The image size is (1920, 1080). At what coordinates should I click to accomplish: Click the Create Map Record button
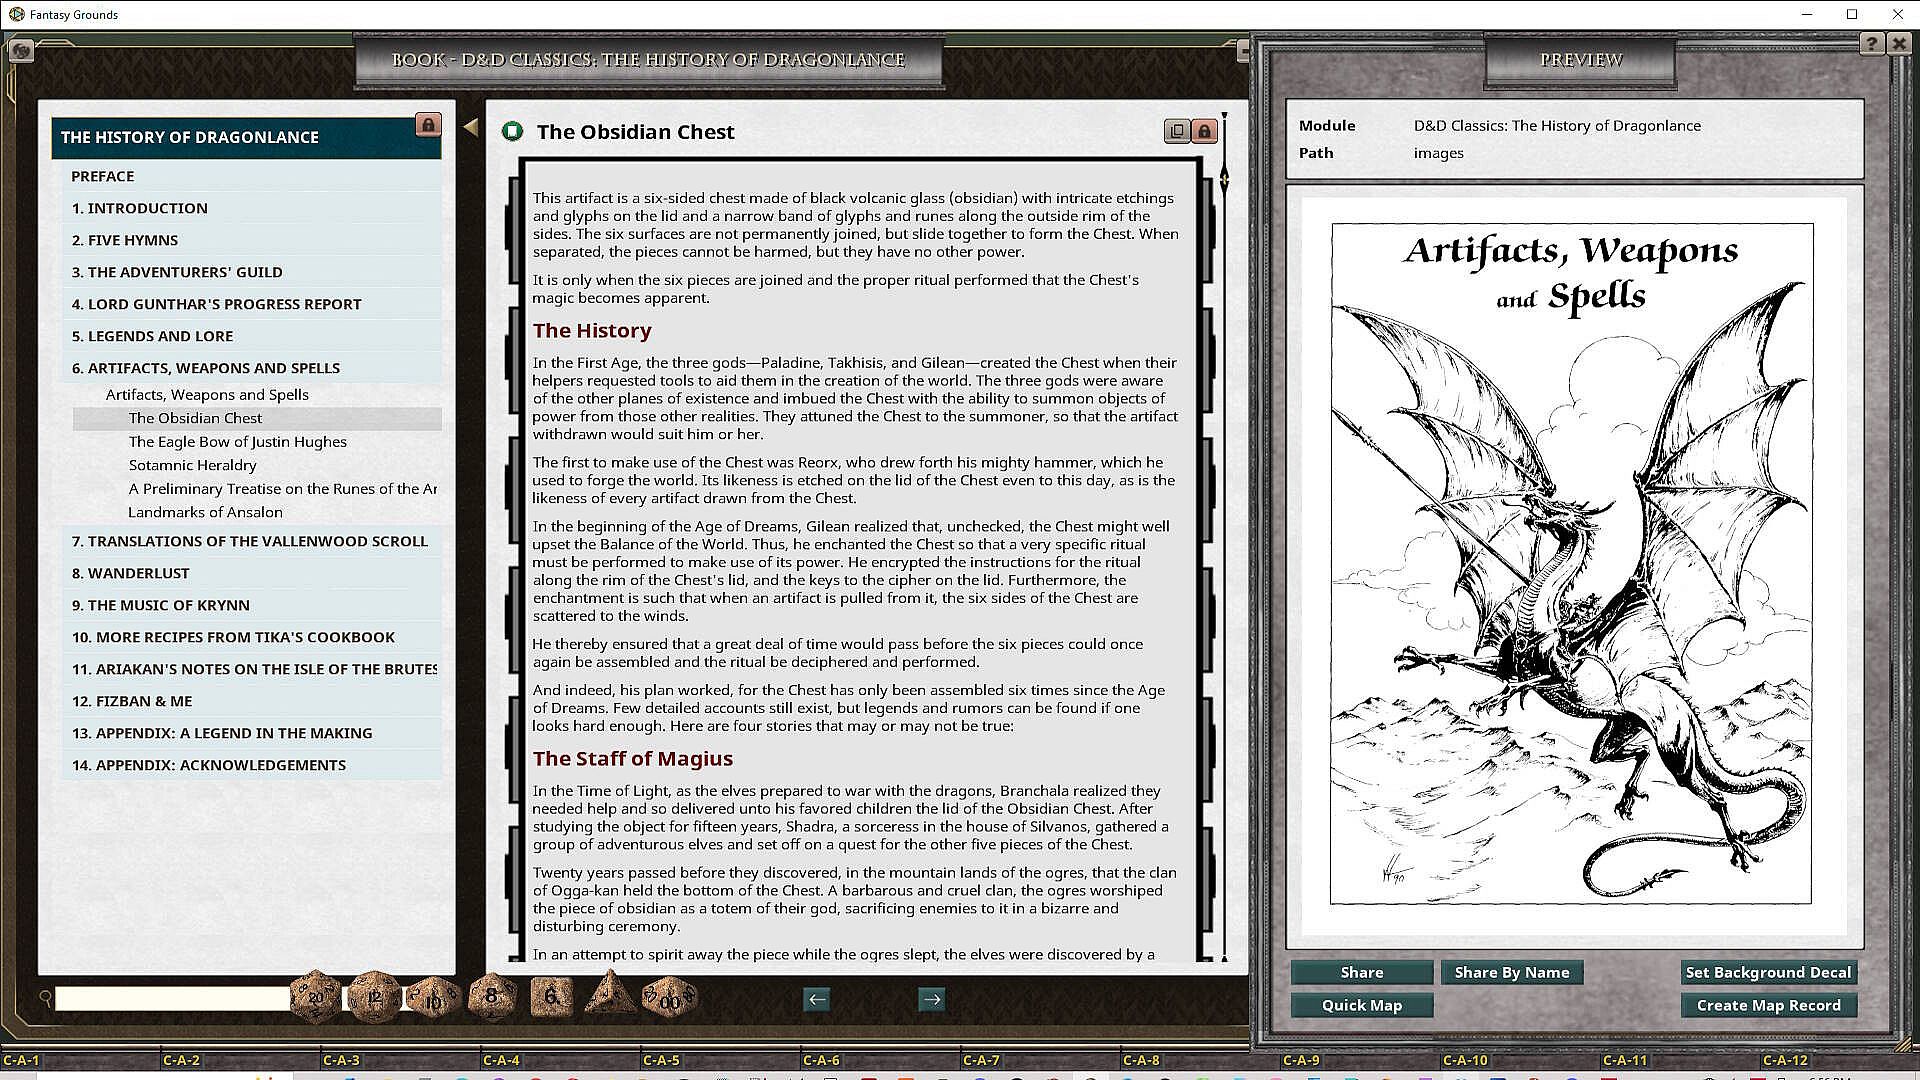(x=1768, y=1006)
